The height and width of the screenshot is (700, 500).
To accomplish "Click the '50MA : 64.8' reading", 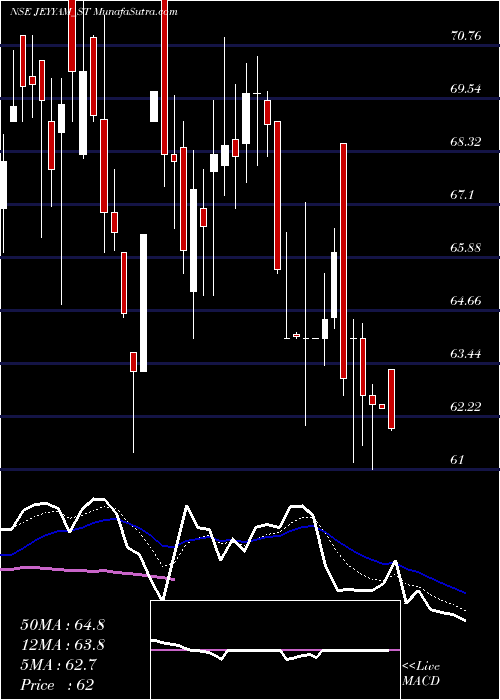I will [62, 625].
